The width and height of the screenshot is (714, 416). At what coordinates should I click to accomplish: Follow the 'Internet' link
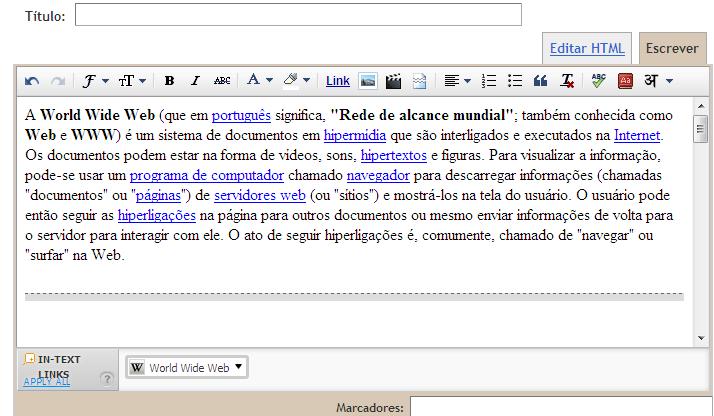click(637, 135)
